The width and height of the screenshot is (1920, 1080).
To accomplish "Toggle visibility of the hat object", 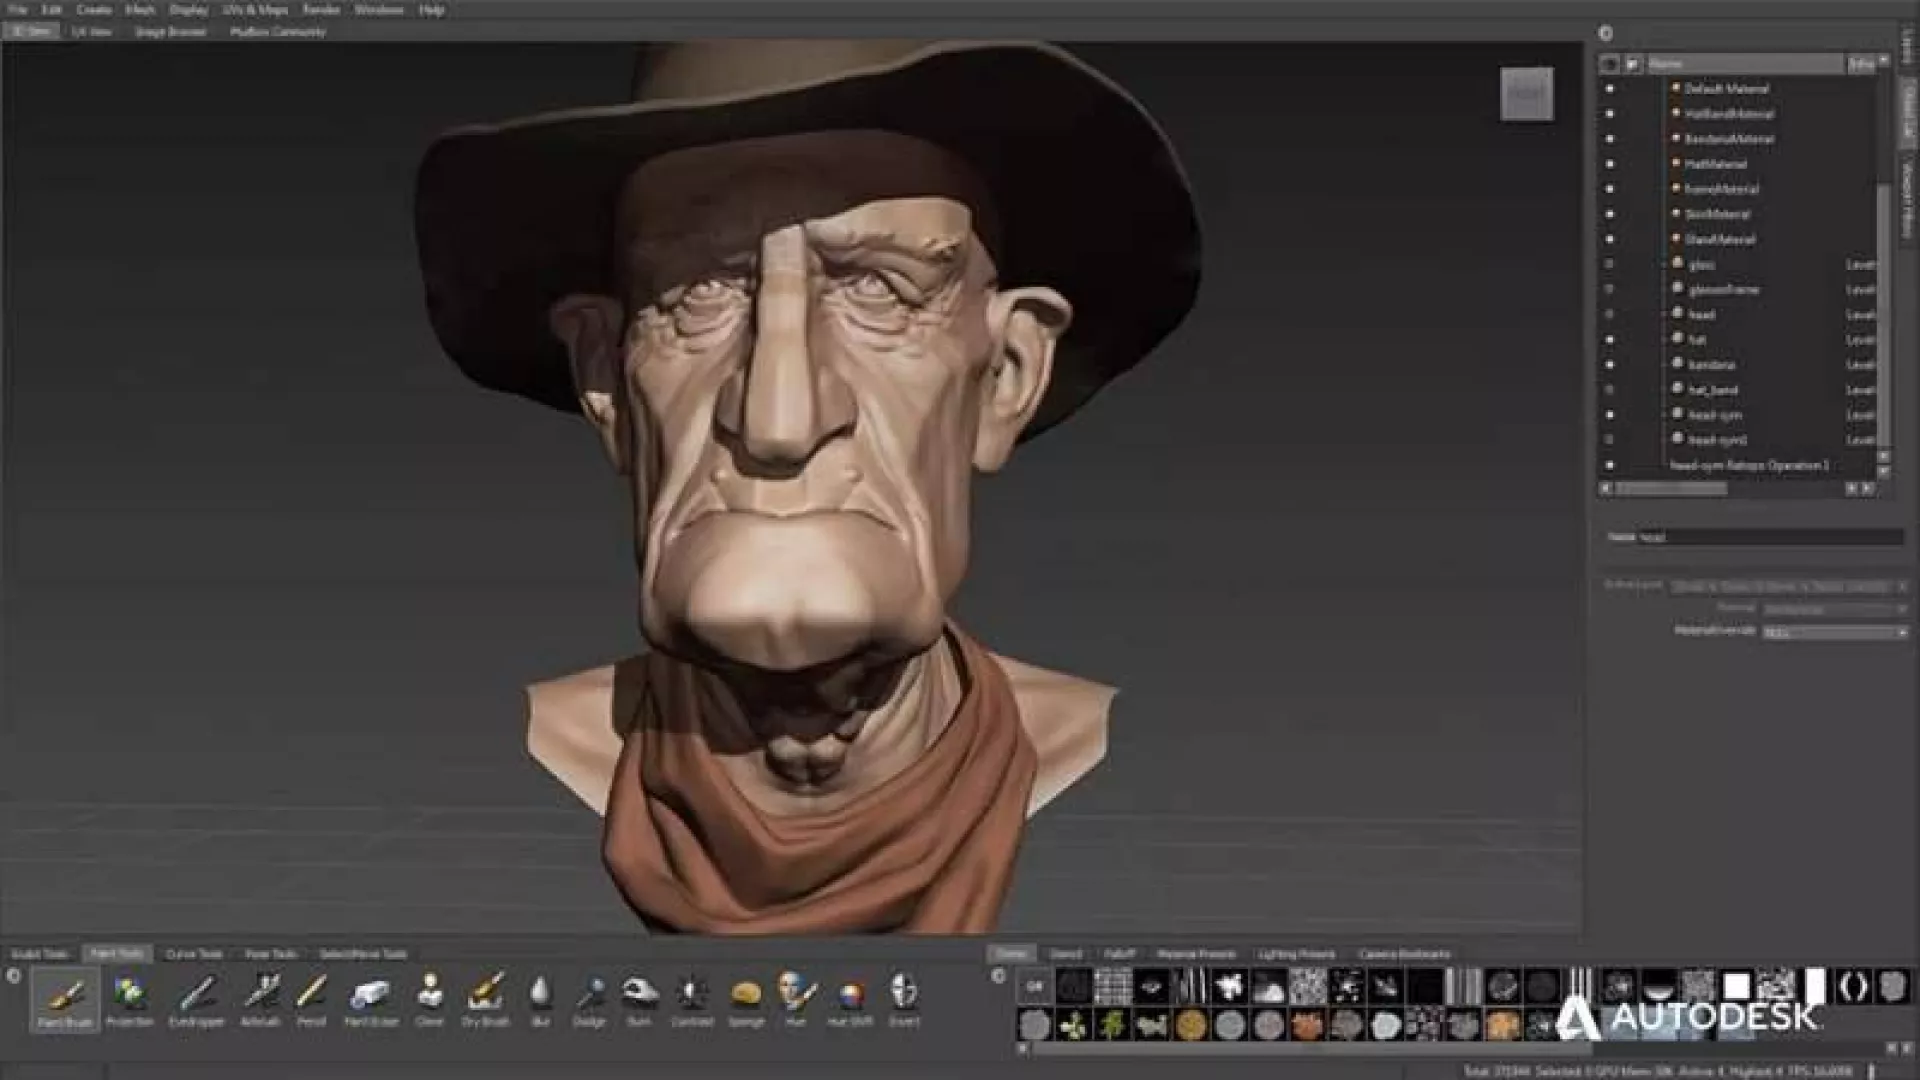I will (1609, 340).
